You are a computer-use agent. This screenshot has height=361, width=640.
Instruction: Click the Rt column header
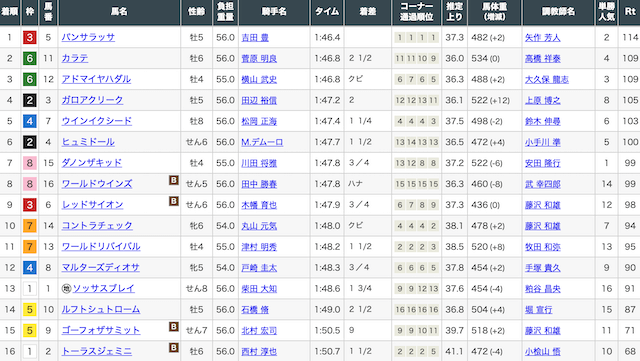pyautogui.click(x=630, y=12)
